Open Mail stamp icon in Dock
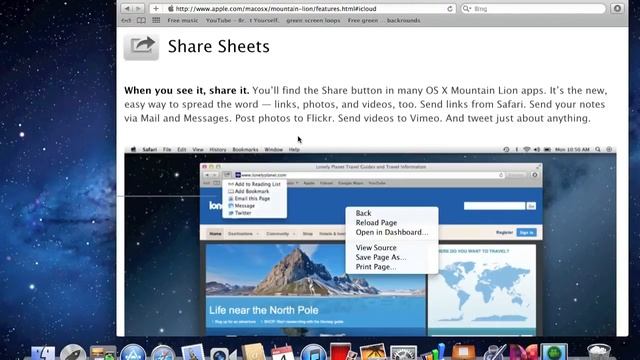This screenshot has width=640, height=360. point(193,352)
